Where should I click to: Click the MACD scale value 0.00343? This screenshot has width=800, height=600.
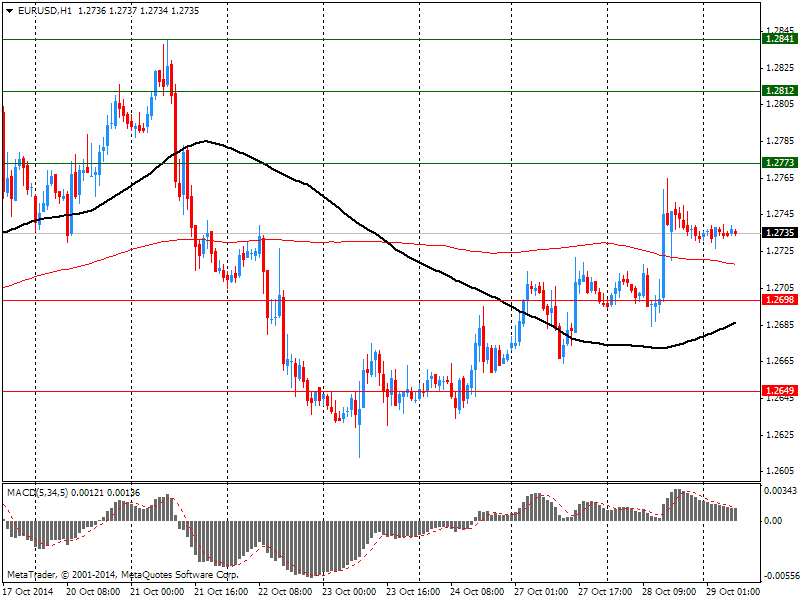(x=780, y=491)
